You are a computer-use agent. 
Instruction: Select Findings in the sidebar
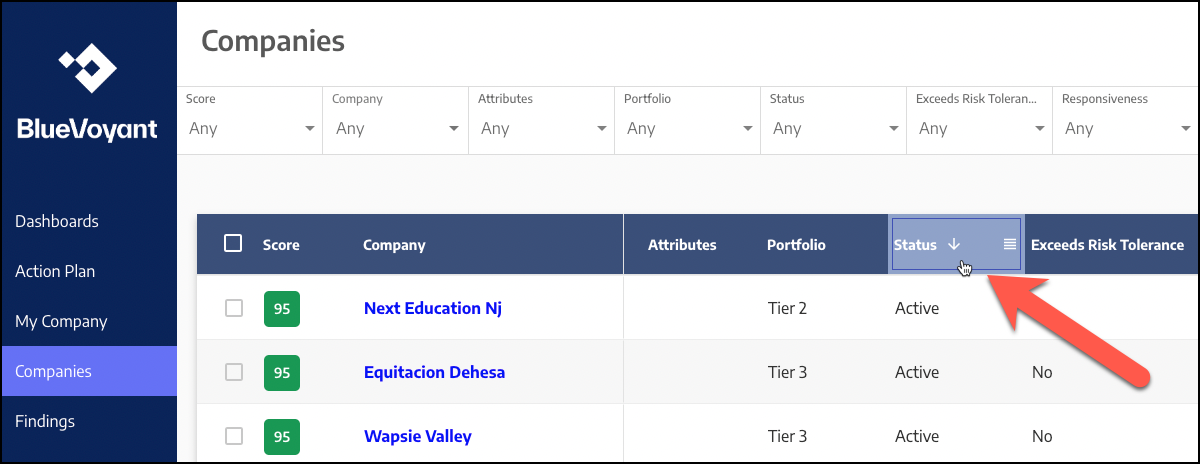click(x=45, y=421)
